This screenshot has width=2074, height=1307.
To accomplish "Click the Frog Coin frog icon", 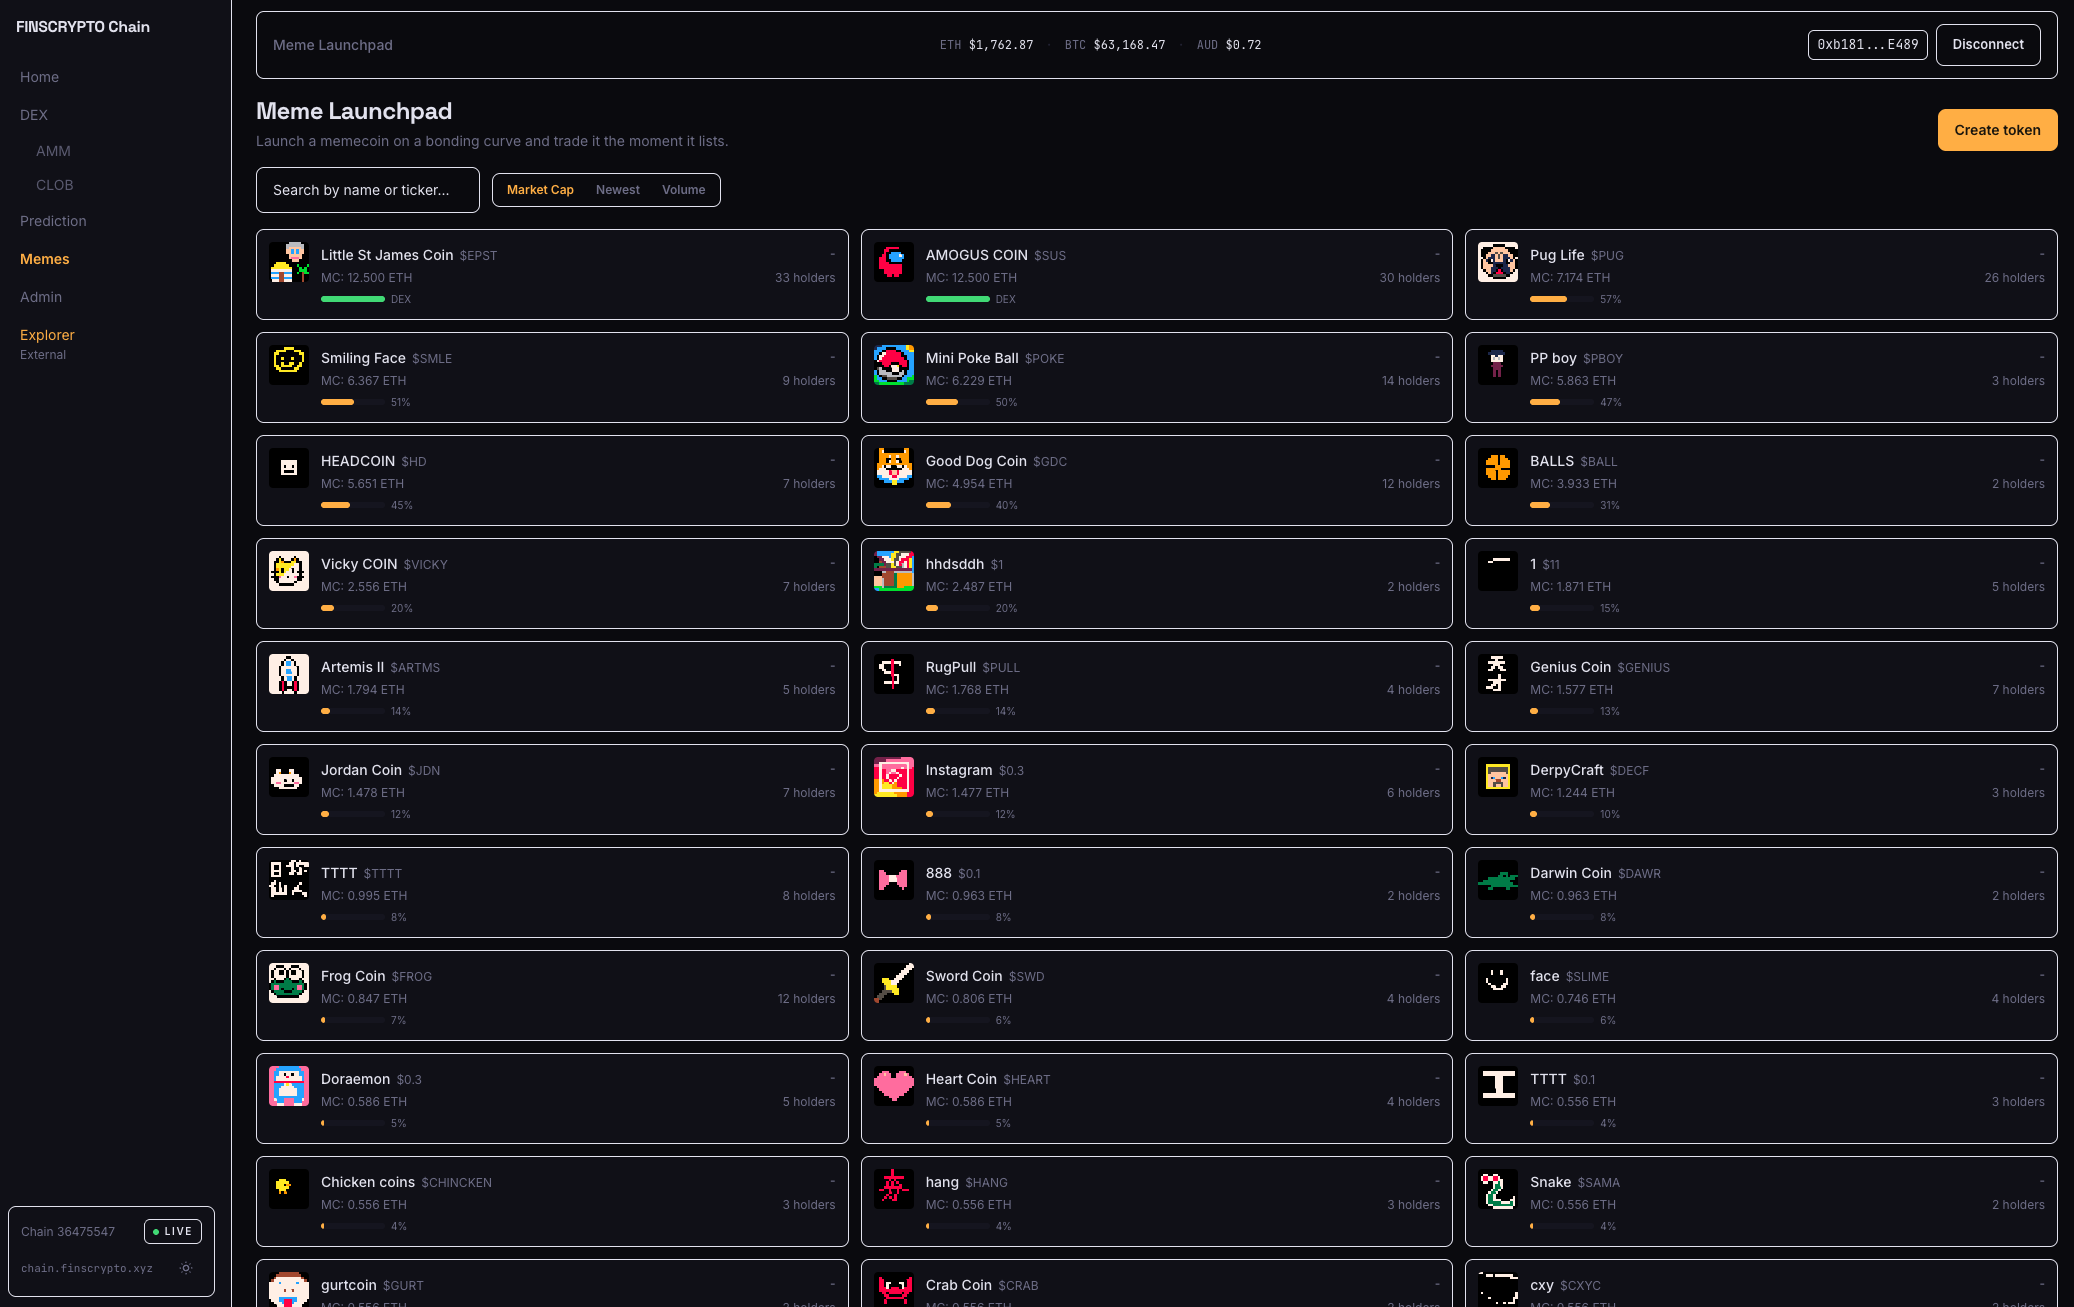I will pyautogui.click(x=289, y=983).
